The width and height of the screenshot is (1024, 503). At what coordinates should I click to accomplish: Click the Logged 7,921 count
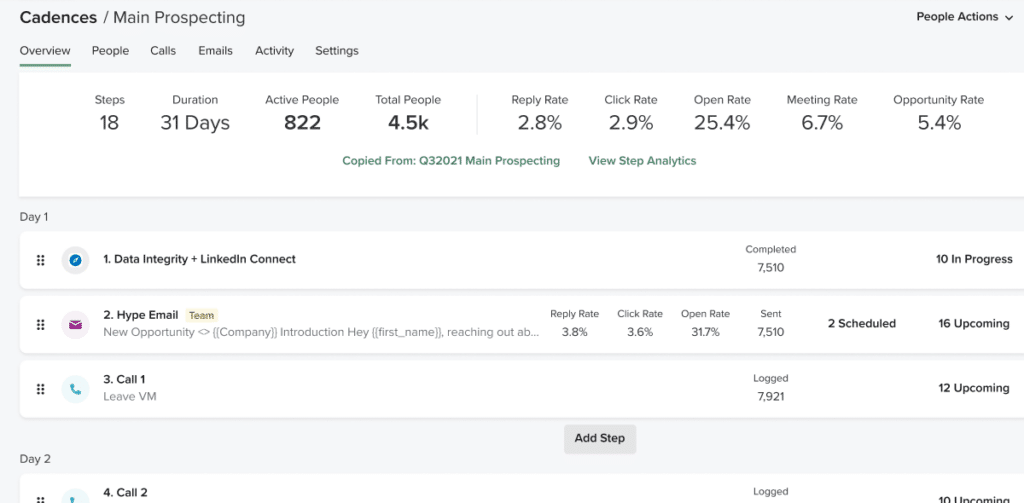(x=771, y=397)
